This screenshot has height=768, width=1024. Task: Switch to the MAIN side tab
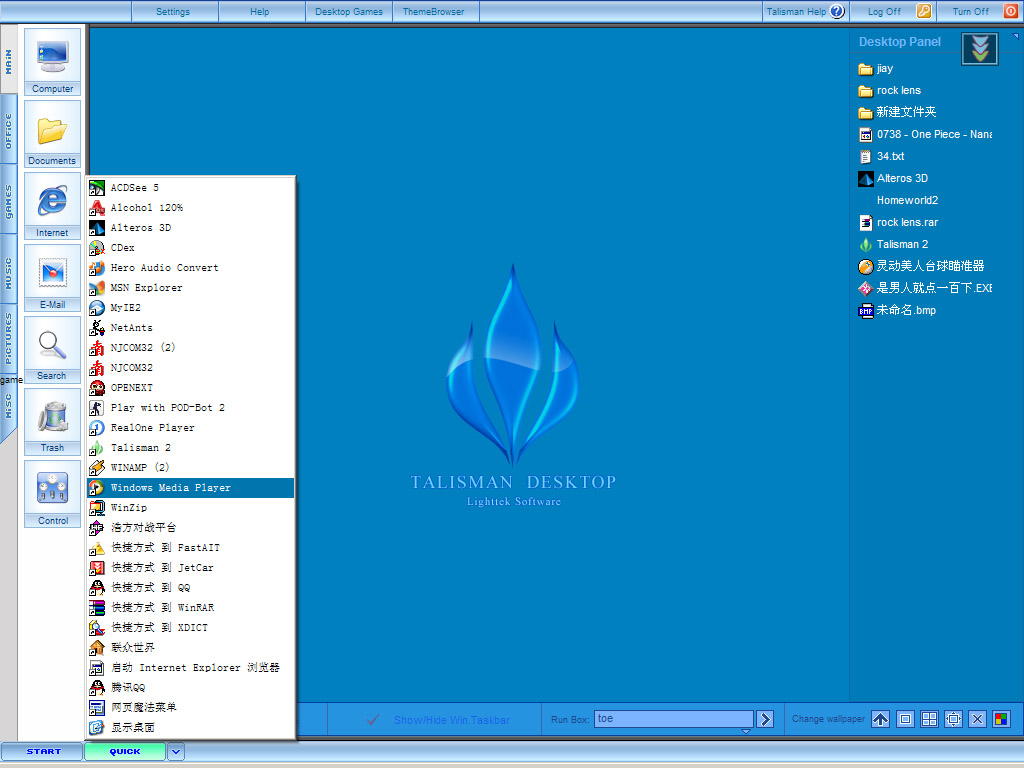8,63
